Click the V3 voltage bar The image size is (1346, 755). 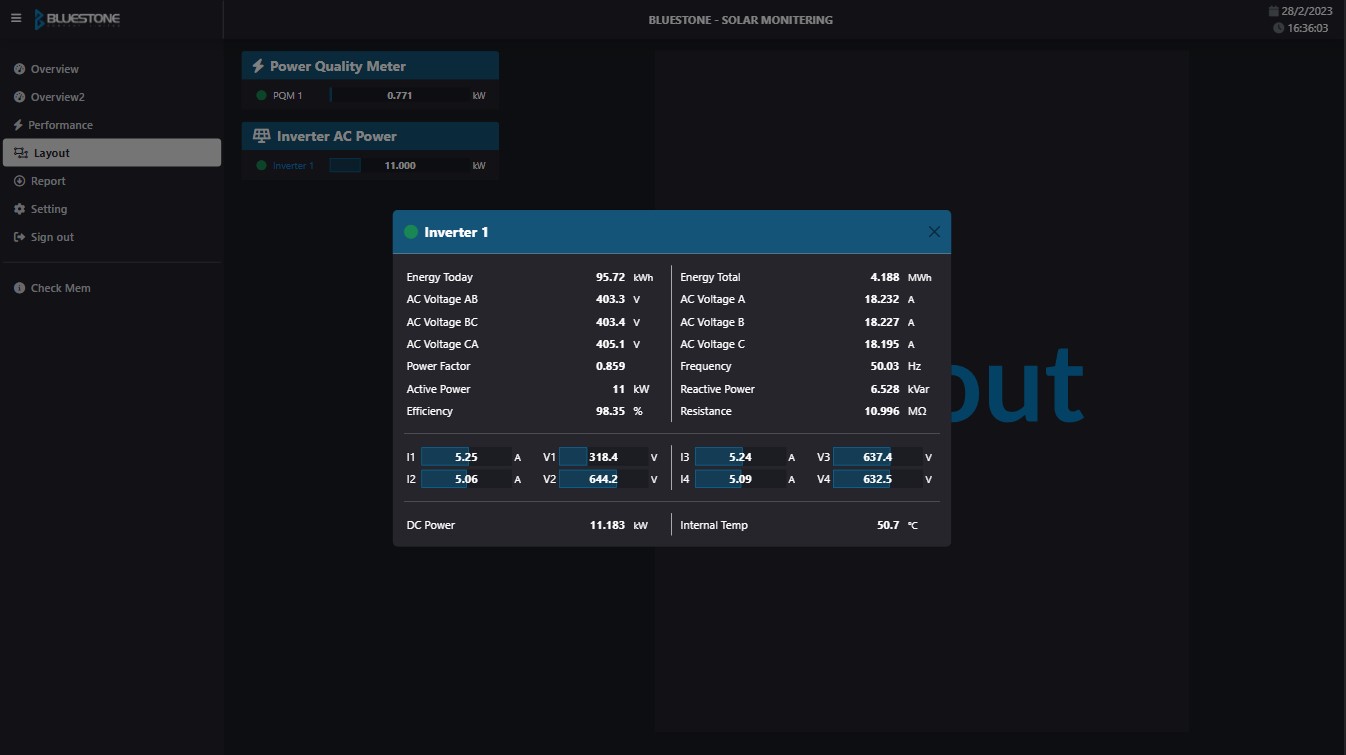pos(877,457)
